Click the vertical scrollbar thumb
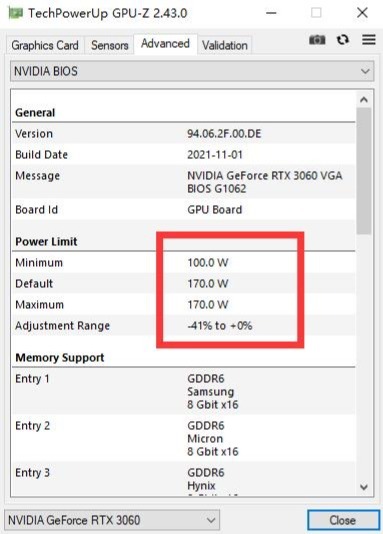Screen dimensions: 383x534 [364, 171]
